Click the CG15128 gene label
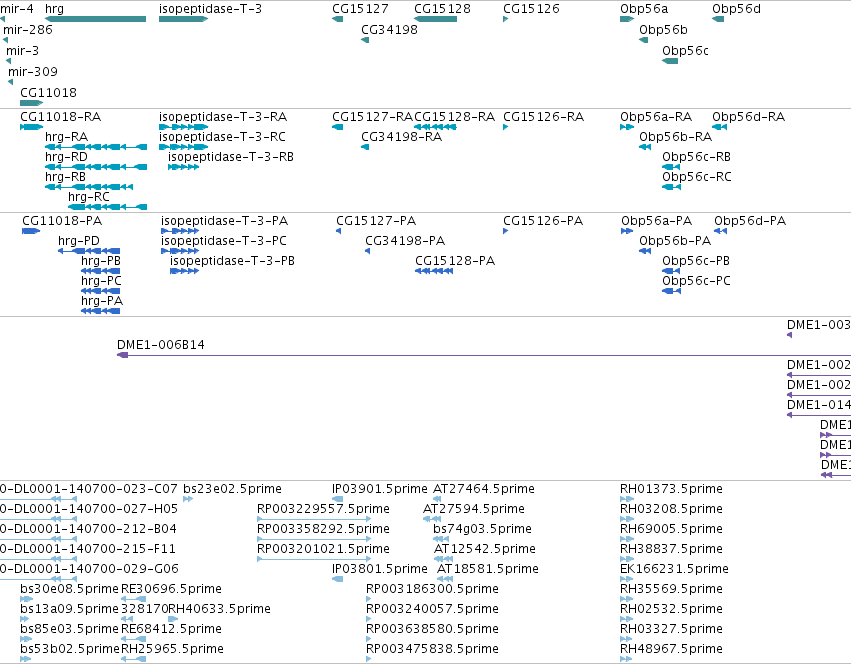Screen dimensions: 851x664 pos(442,9)
